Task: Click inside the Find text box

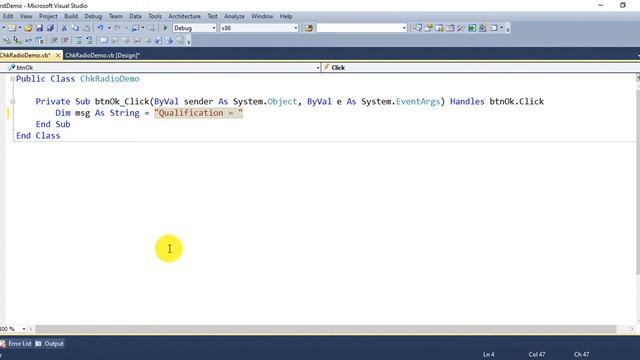Action: [359, 28]
